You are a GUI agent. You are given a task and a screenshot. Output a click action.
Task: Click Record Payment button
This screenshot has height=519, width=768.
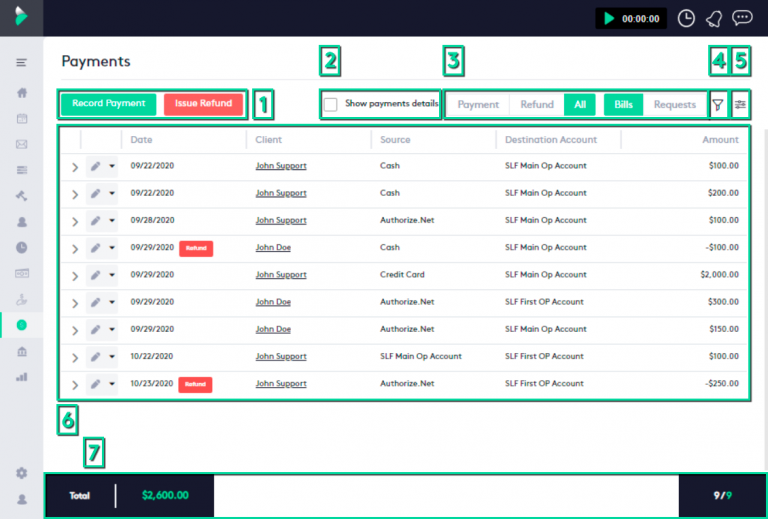[109, 104]
